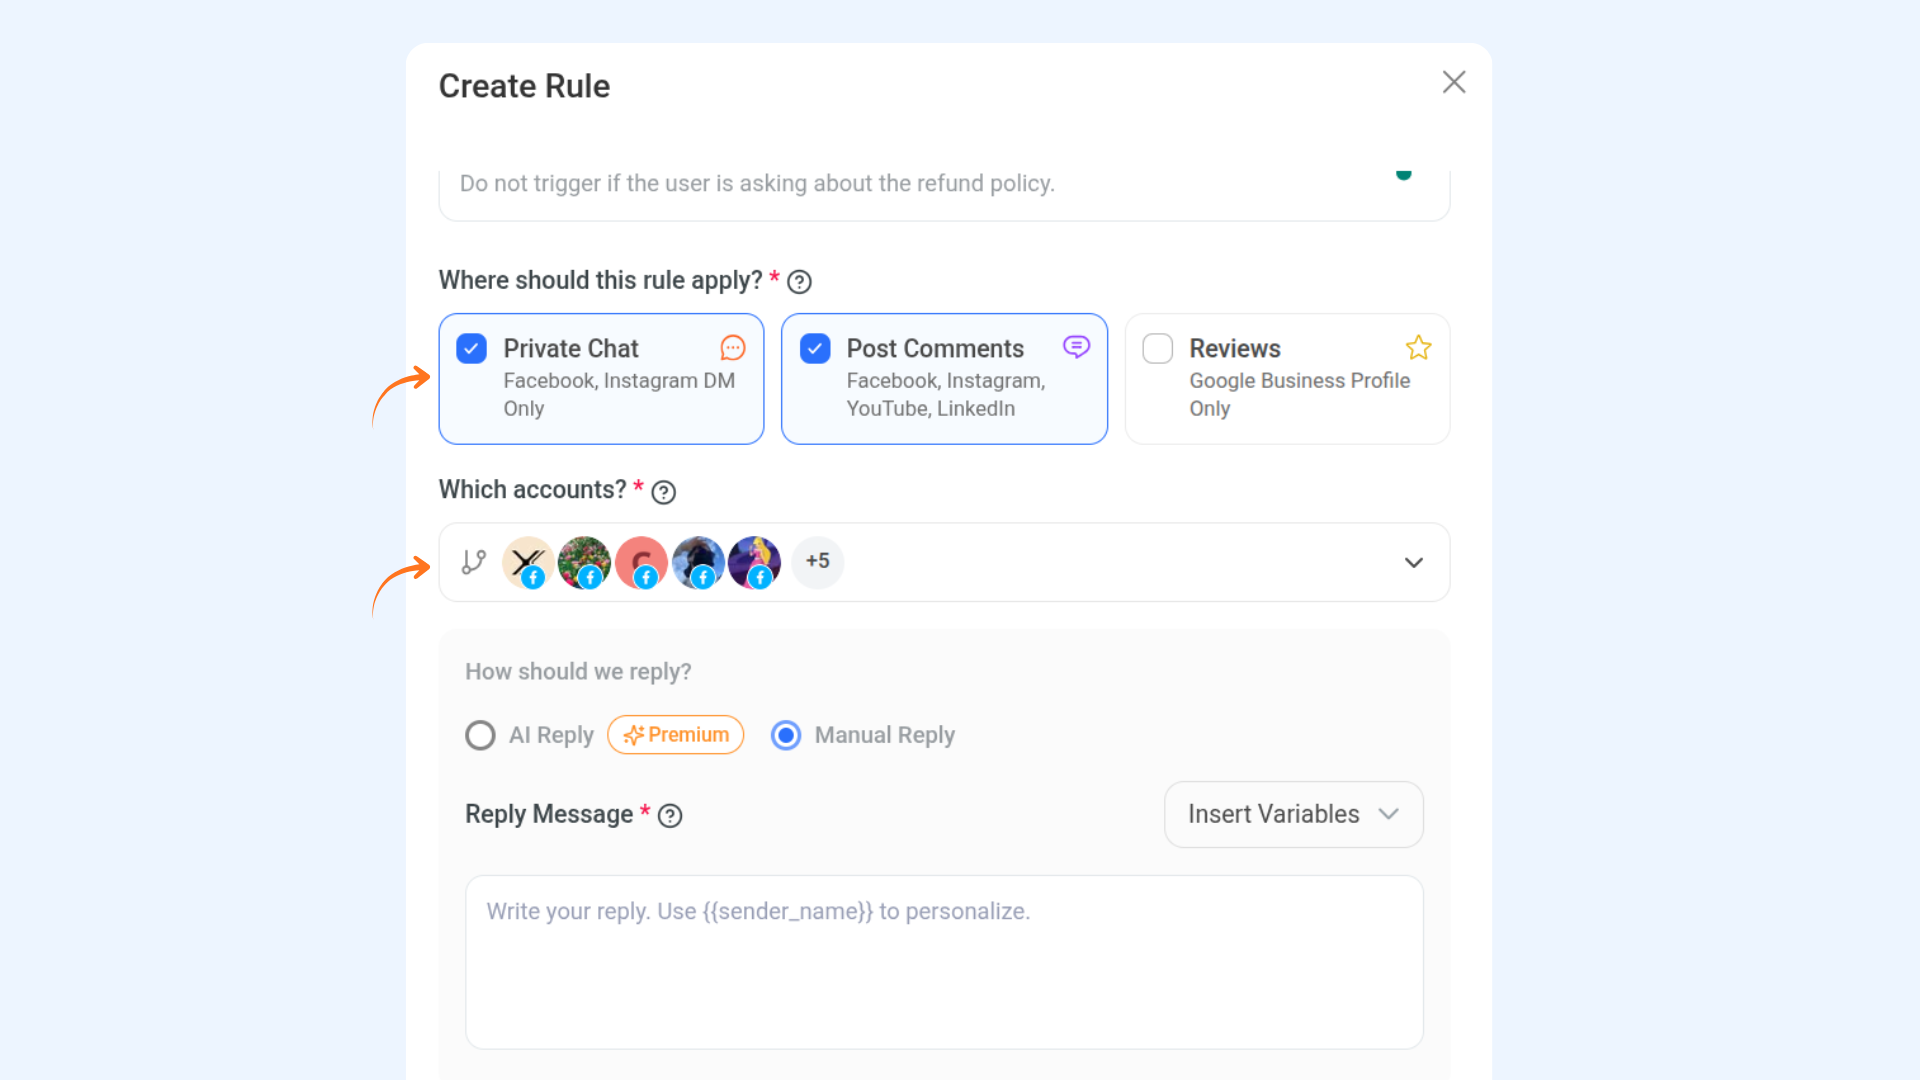
Task: Select the AI Reply radio option
Action: click(x=480, y=735)
